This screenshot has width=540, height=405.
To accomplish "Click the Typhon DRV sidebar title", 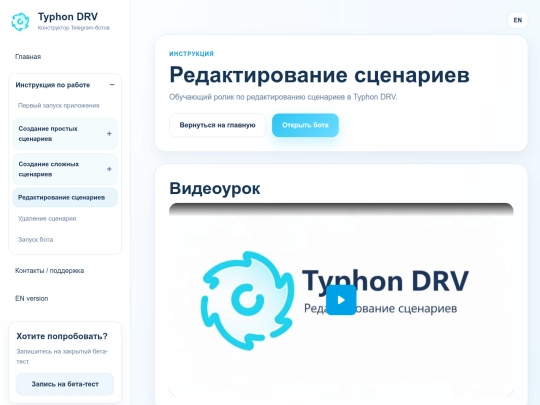I will (68, 17).
